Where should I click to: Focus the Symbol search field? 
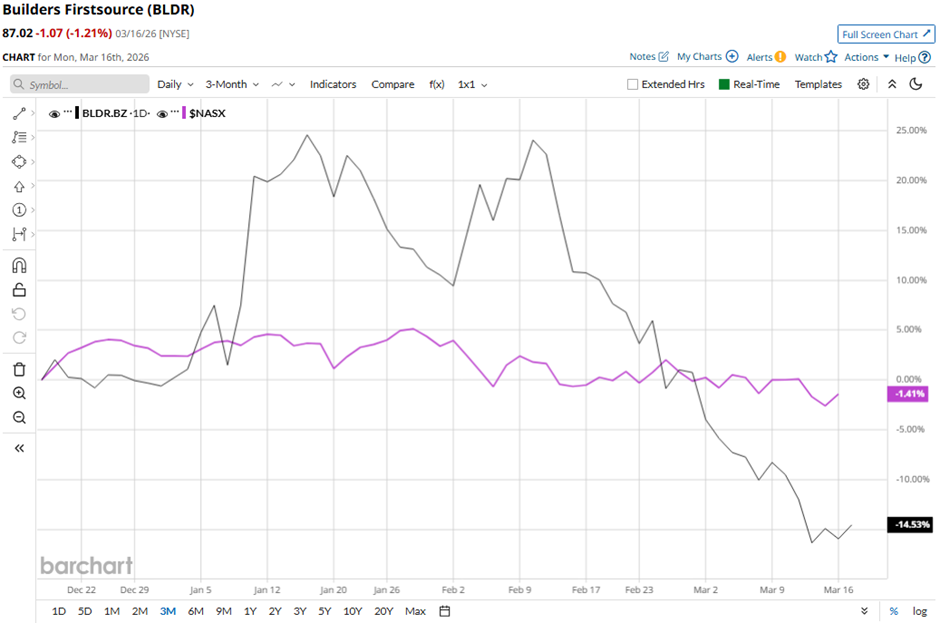tap(80, 84)
